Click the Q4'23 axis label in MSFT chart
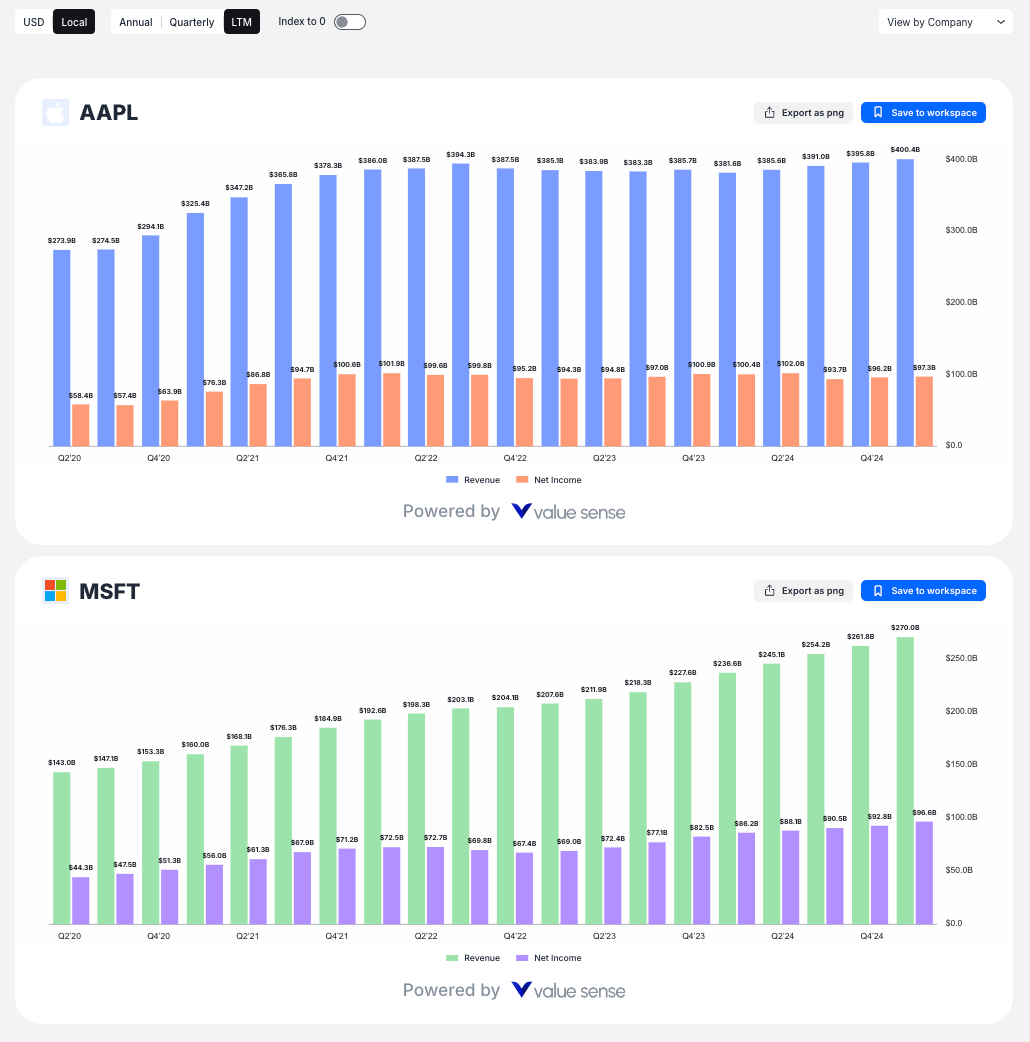 693,936
